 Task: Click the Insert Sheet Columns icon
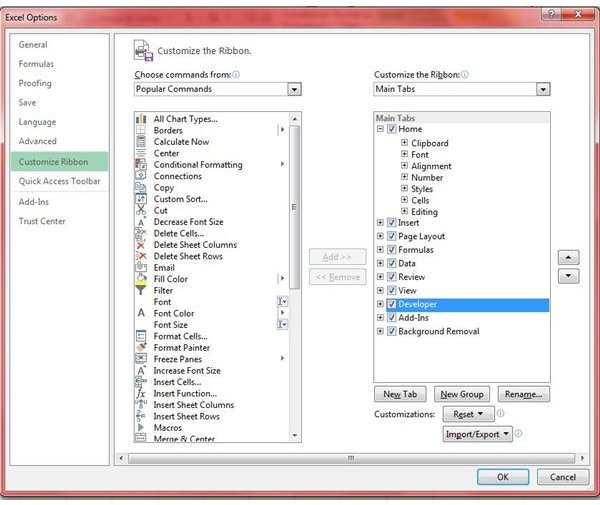click(x=141, y=404)
